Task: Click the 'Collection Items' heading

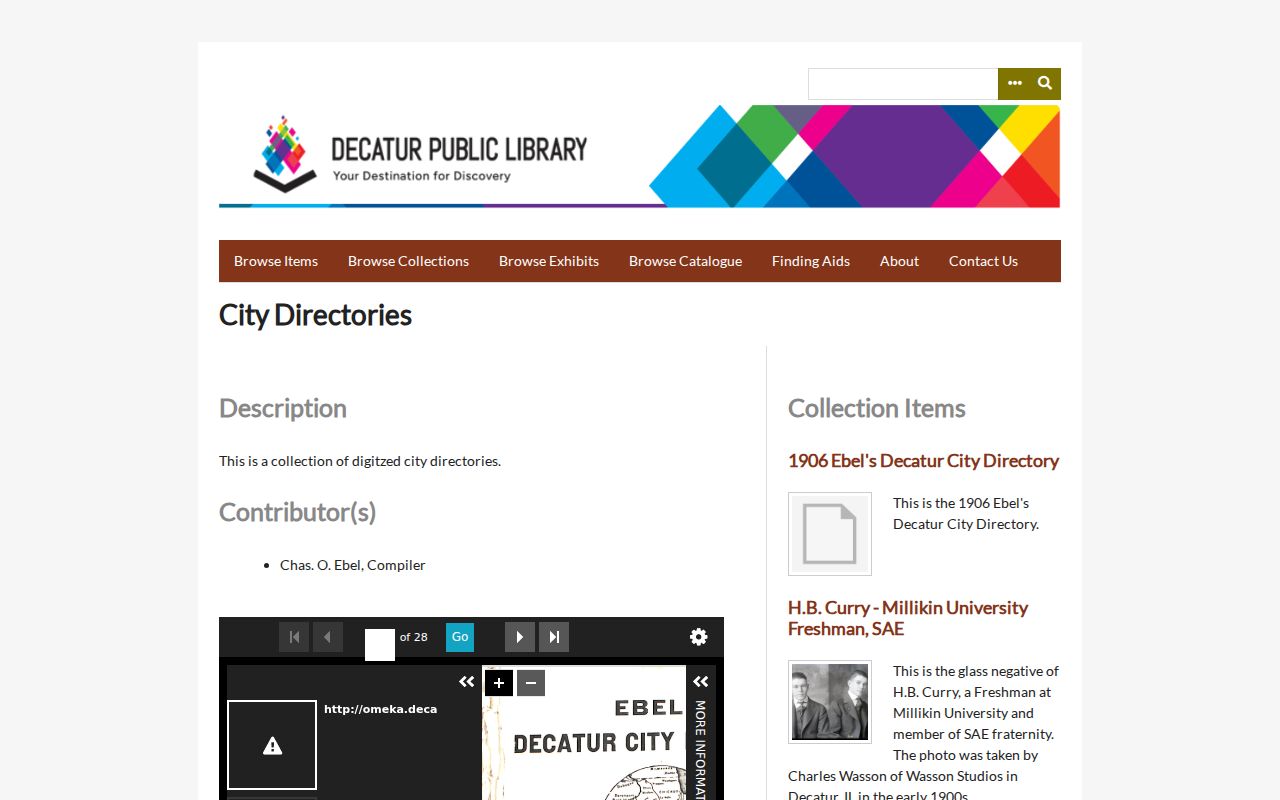Action: (x=877, y=408)
